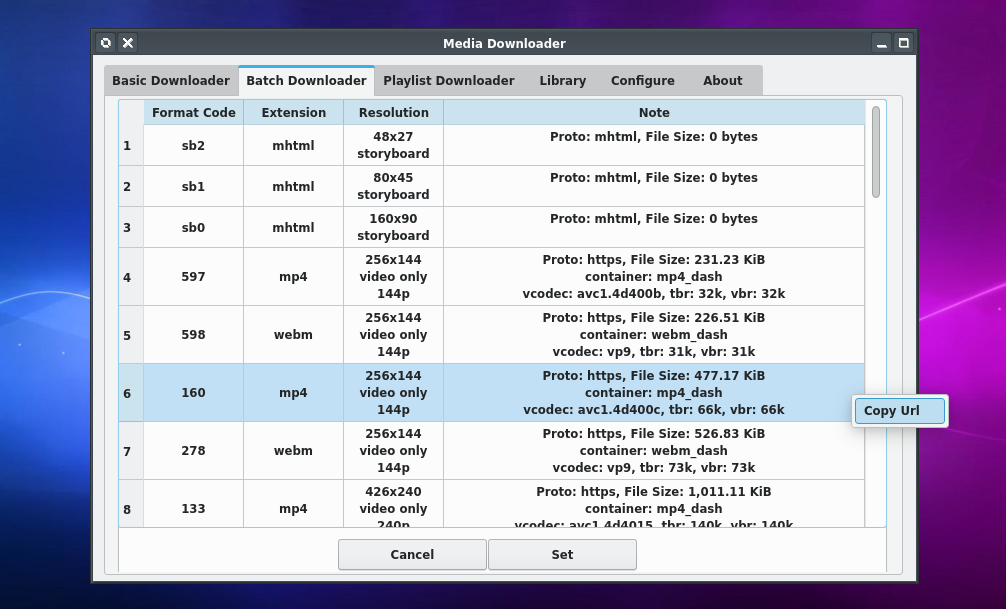This screenshot has height=609, width=1006.
Task: Click webm extension in row 278
Action: point(293,450)
